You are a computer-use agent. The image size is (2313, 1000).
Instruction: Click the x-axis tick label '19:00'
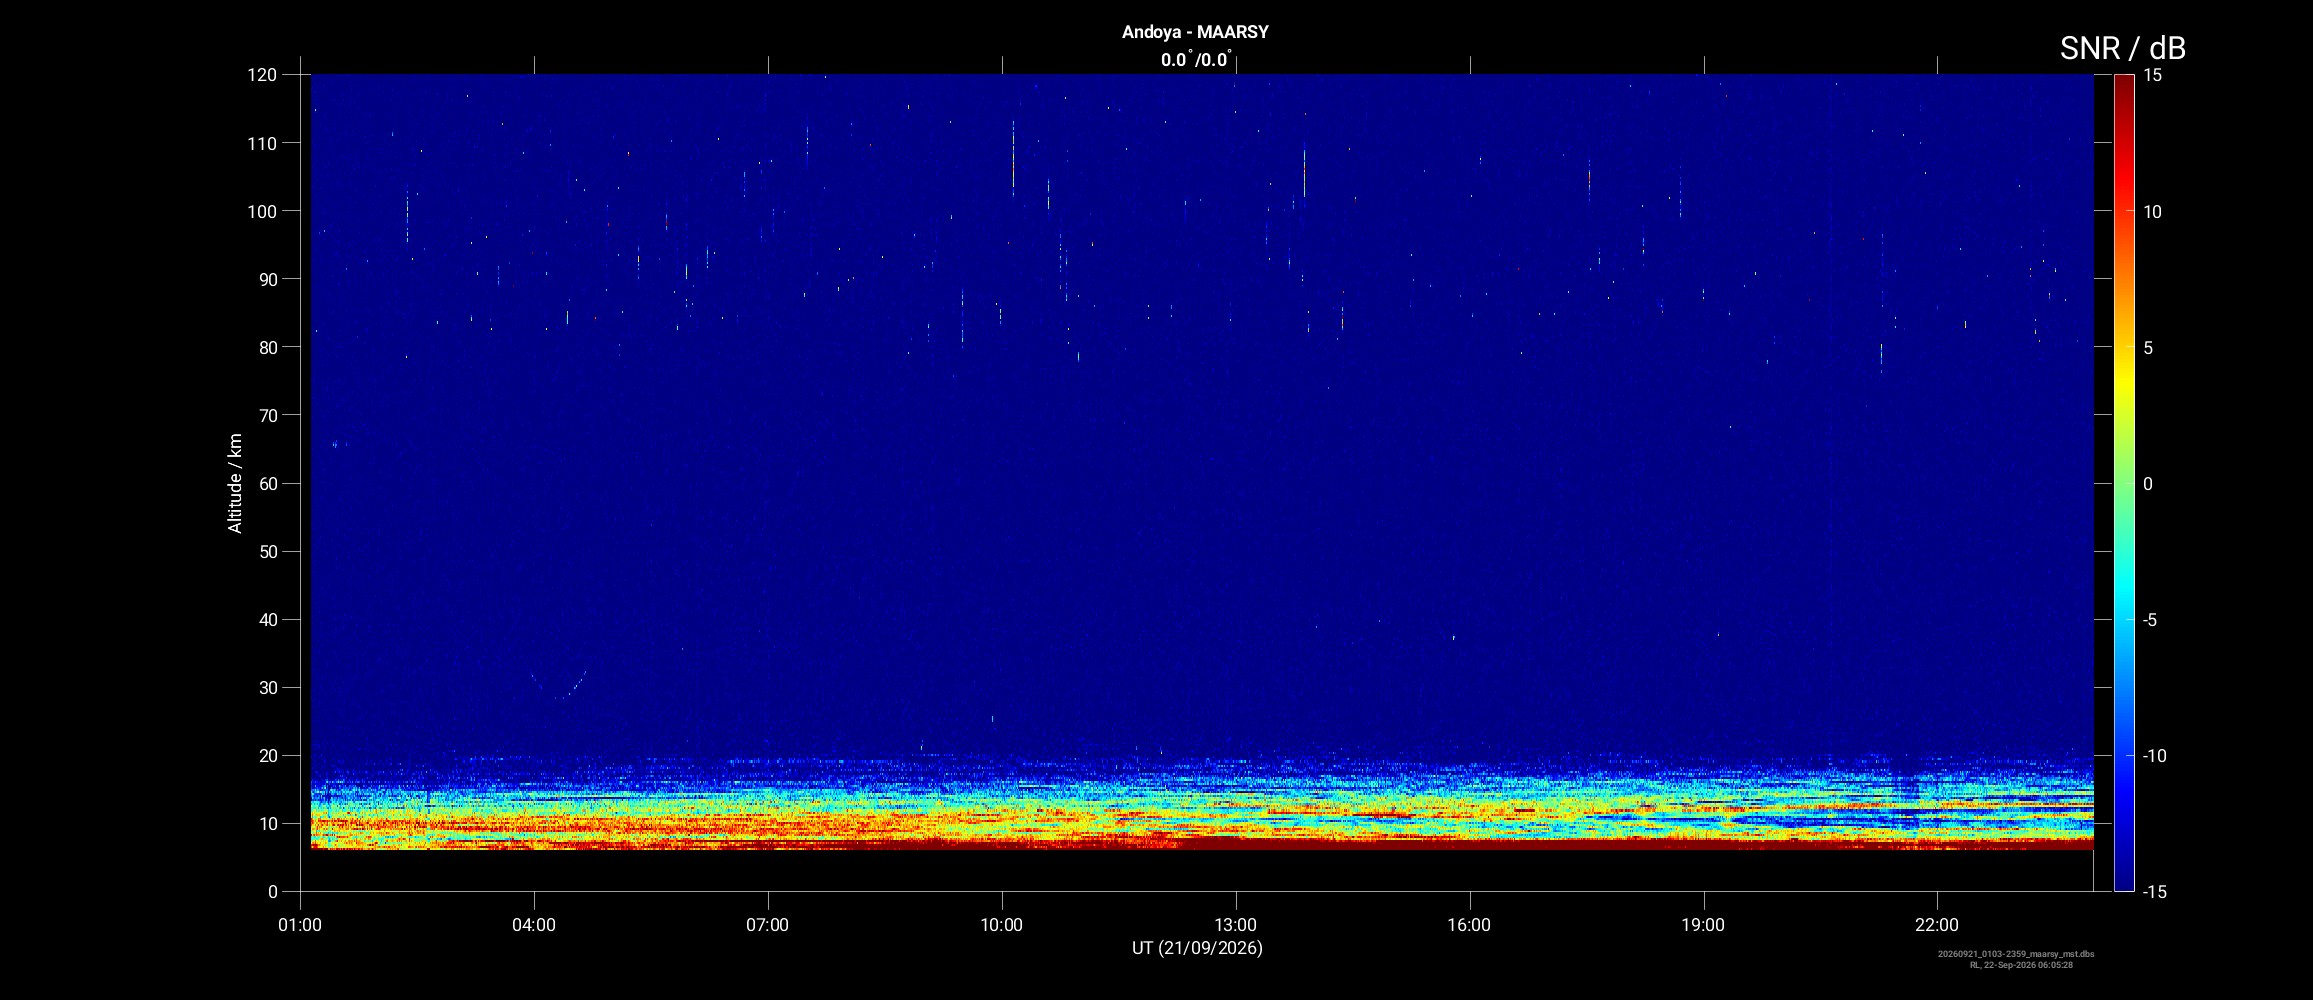(x=1703, y=925)
